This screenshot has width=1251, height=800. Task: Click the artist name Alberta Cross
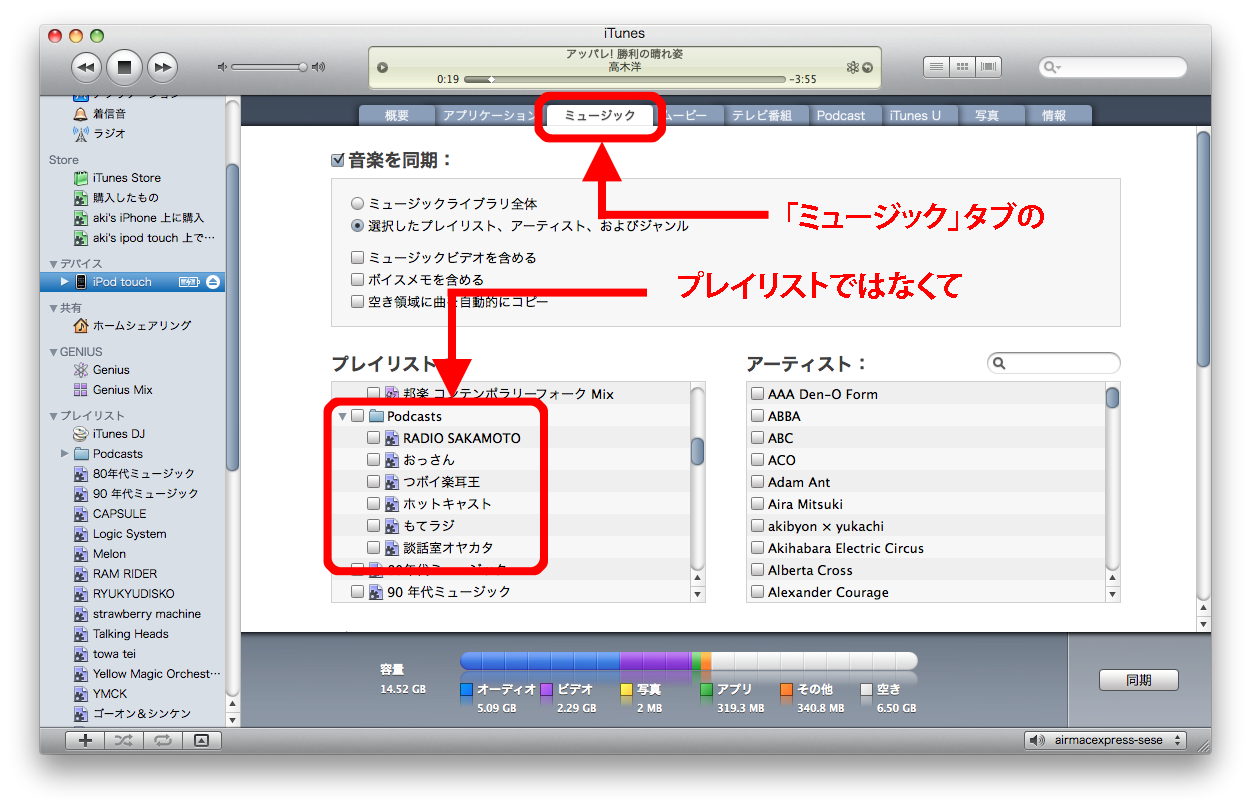(x=810, y=570)
